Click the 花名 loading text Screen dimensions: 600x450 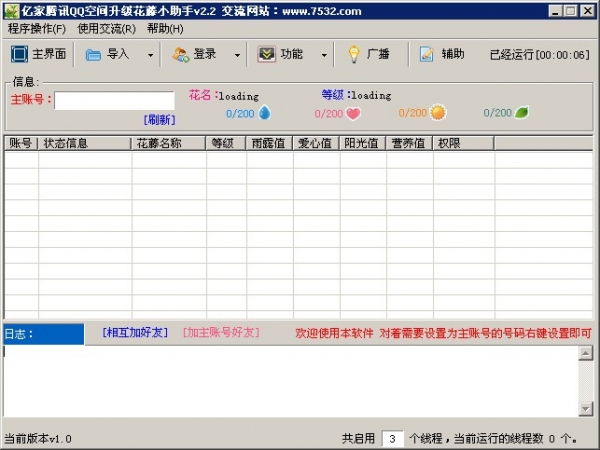coord(223,95)
